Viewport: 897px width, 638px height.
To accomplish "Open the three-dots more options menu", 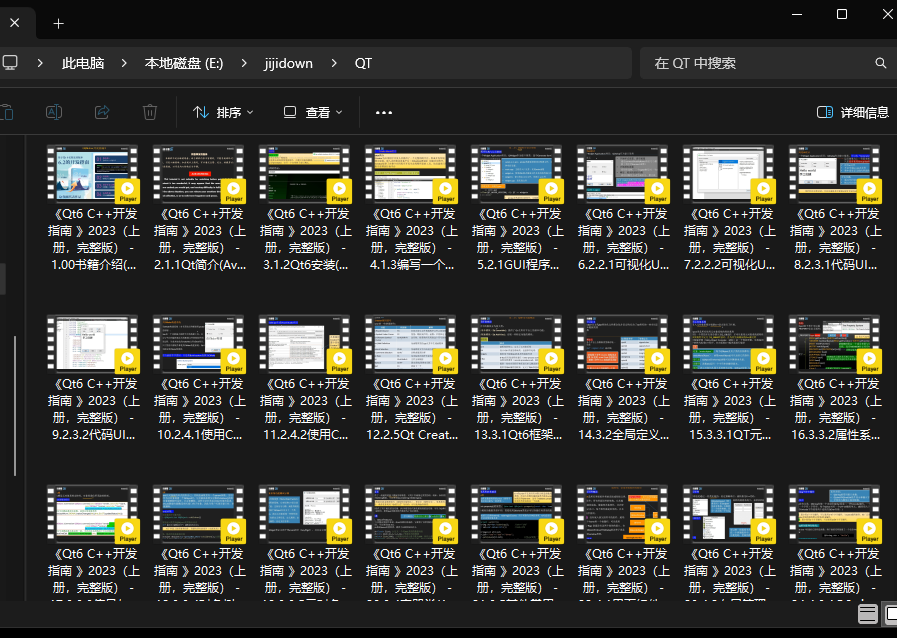I will coord(384,112).
